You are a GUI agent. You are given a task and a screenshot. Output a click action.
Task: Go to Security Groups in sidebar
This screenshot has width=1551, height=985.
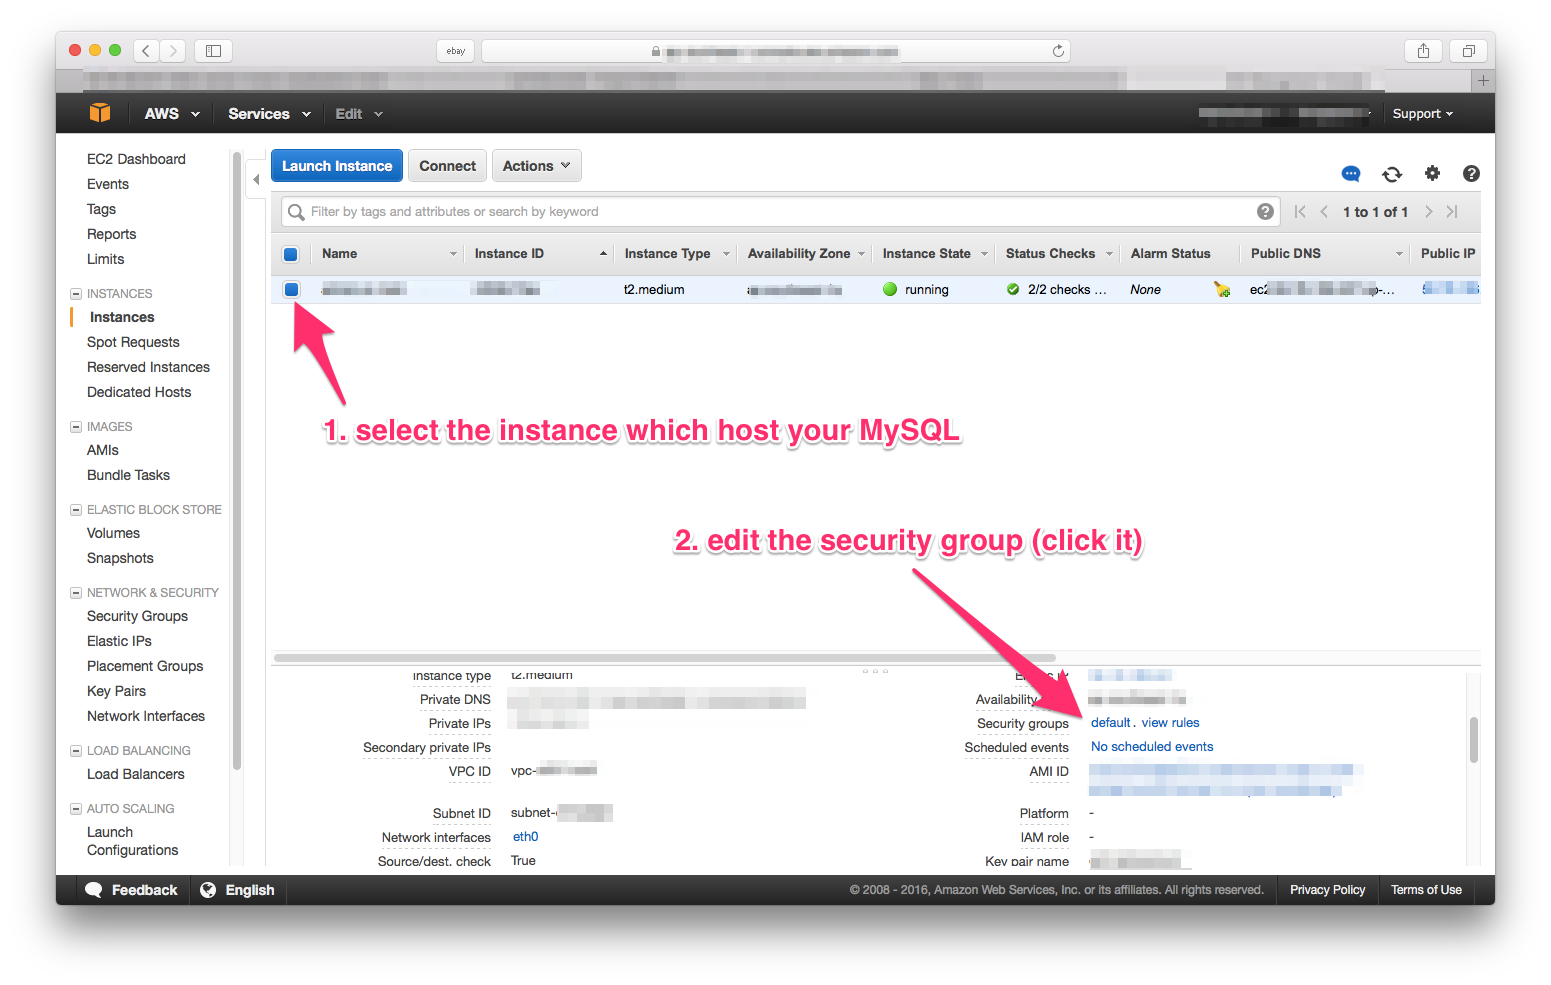(x=137, y=616)
